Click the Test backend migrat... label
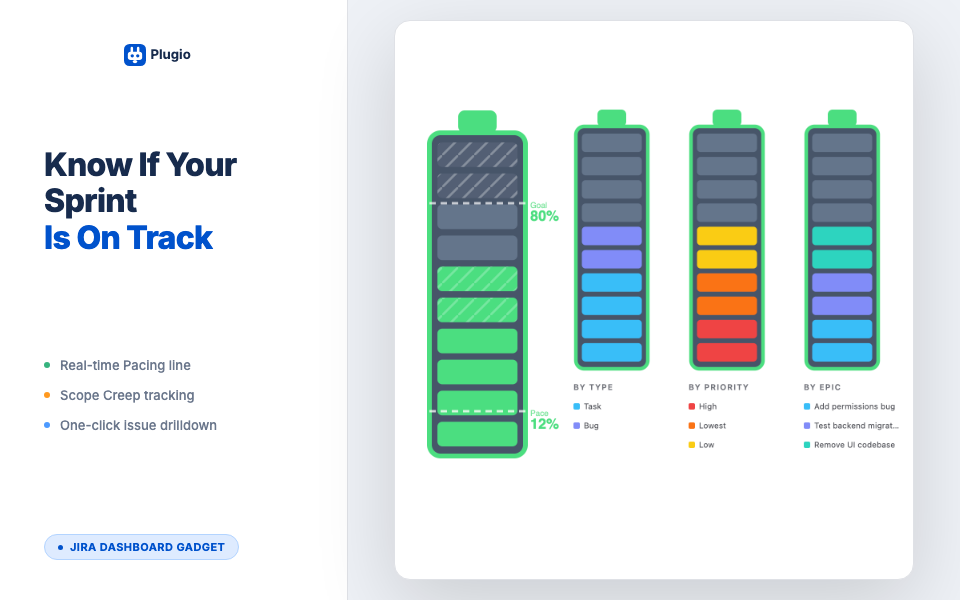Screen dimensions: 960x600 (x=857, y=426)
